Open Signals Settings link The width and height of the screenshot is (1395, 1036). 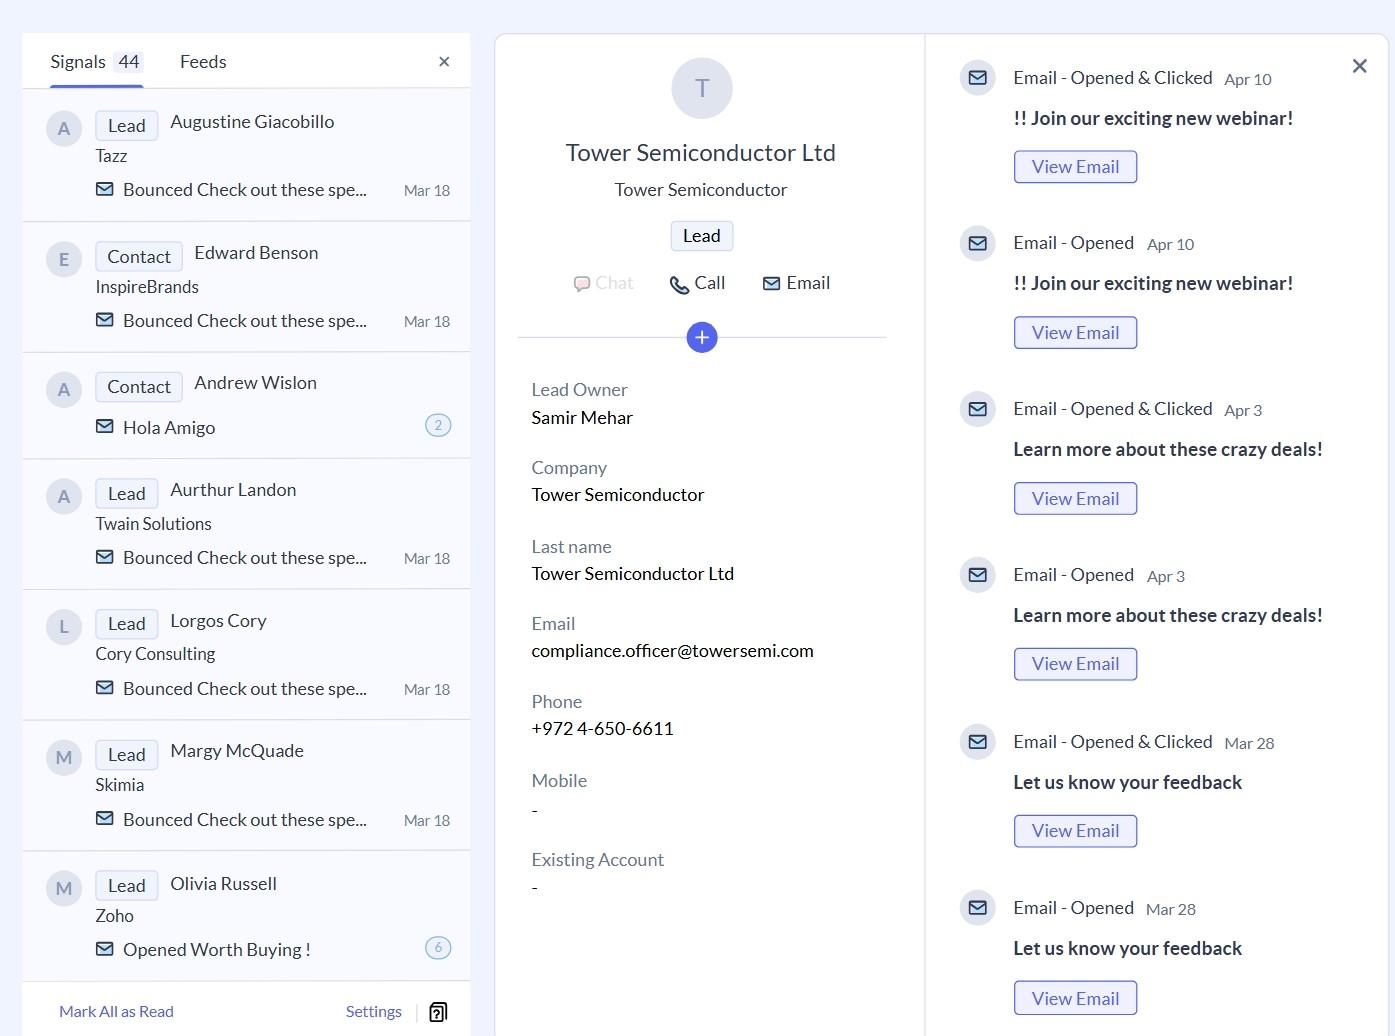point(373,1012)
